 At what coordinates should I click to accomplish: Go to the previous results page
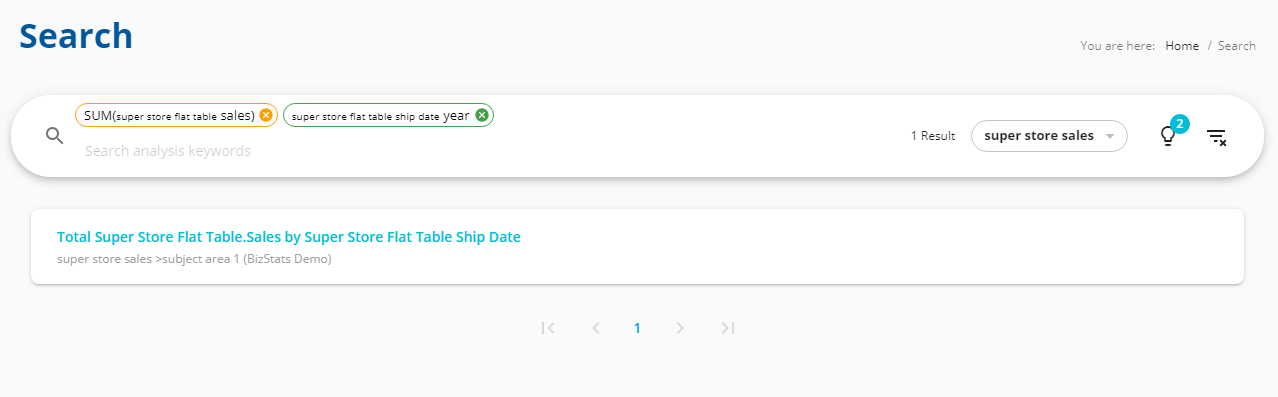(x=596, y=327)
